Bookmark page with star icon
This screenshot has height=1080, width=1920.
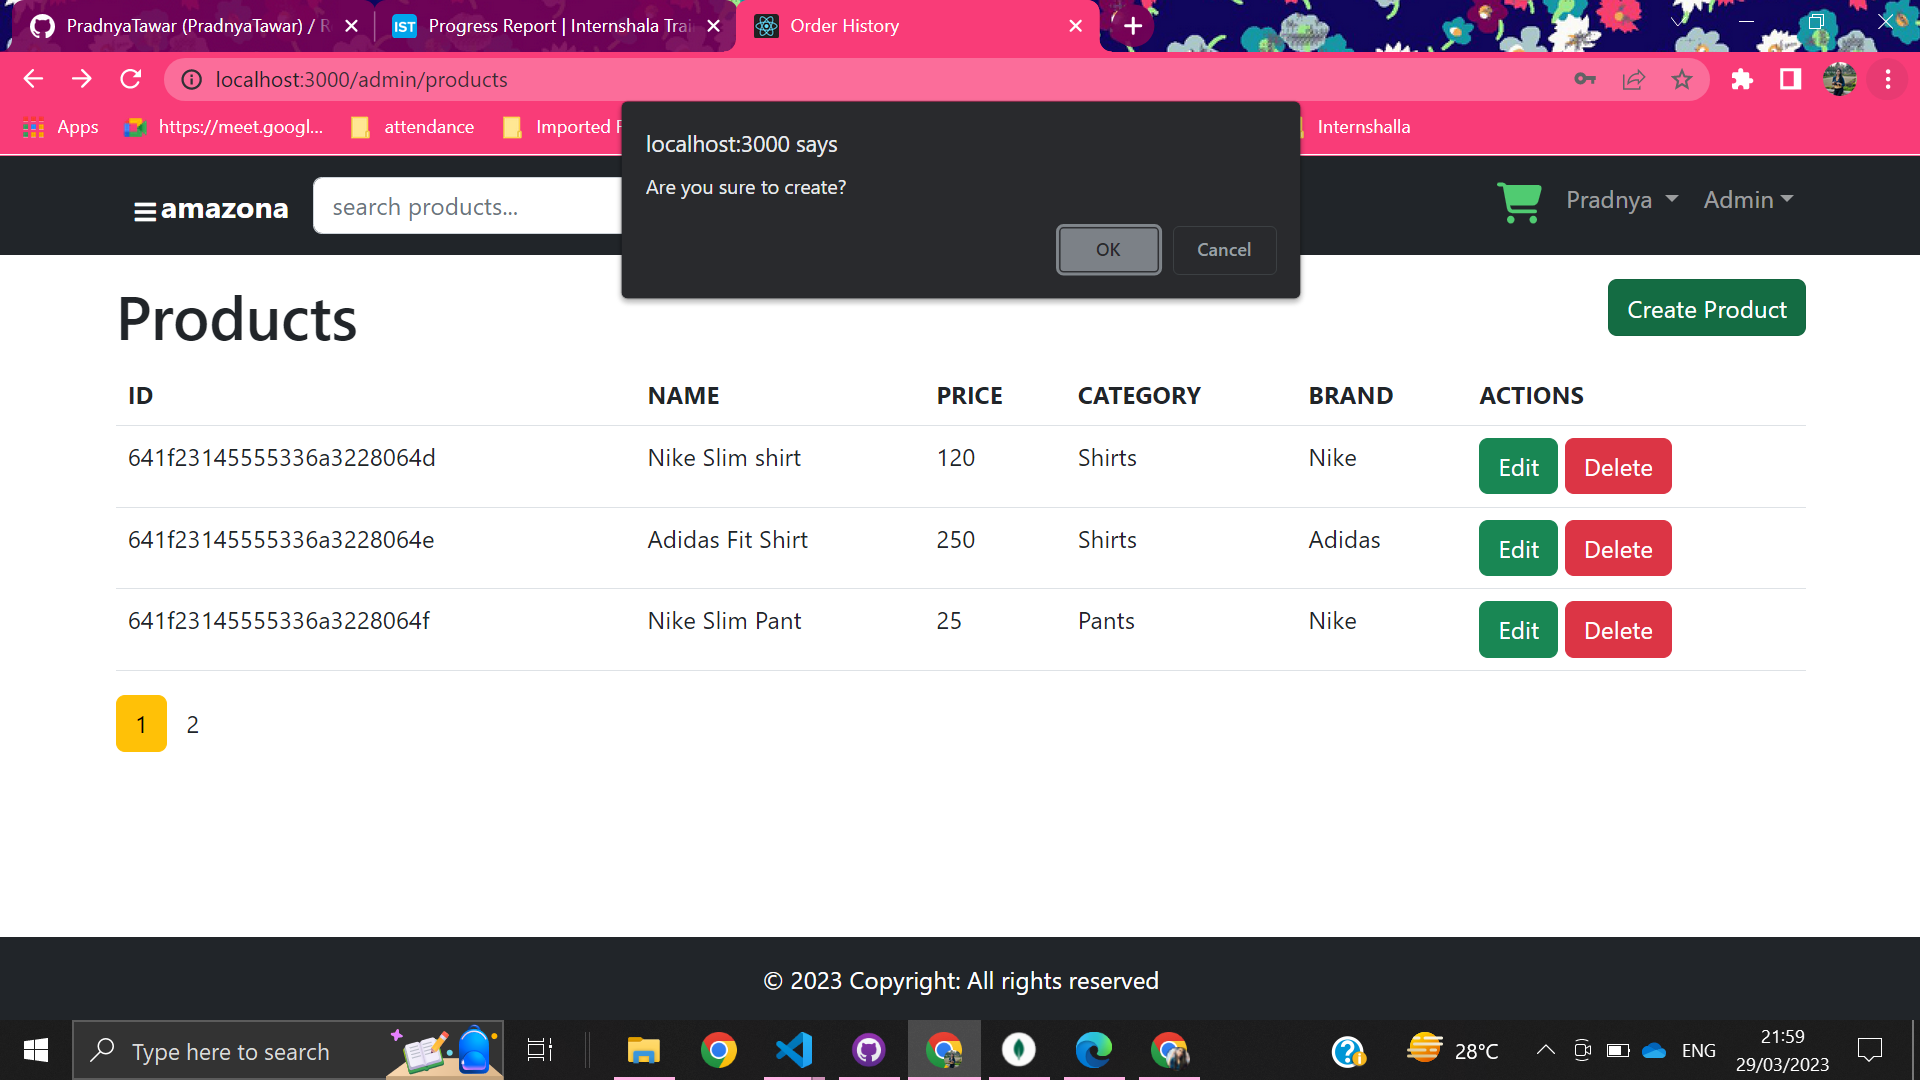[x=1682, y=80]
